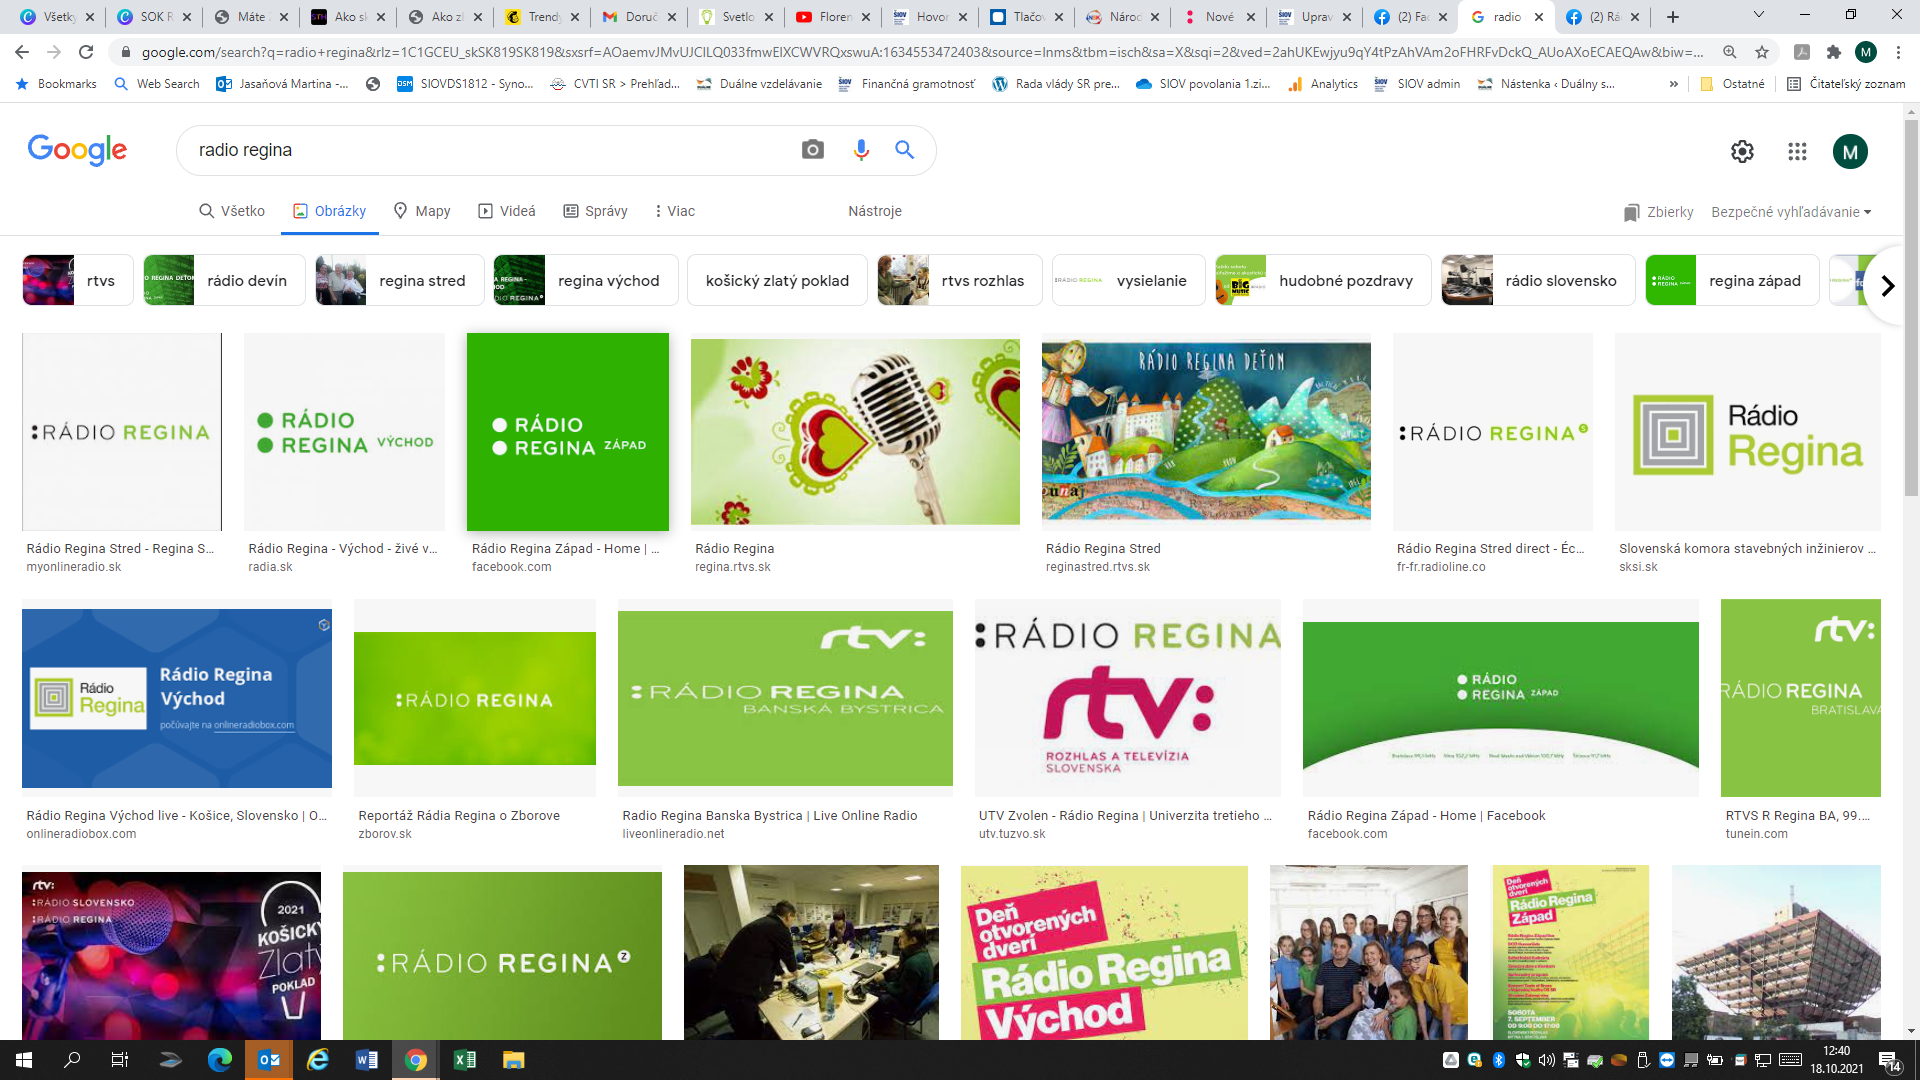Open Task View on the taskbar

[120, 1060]
